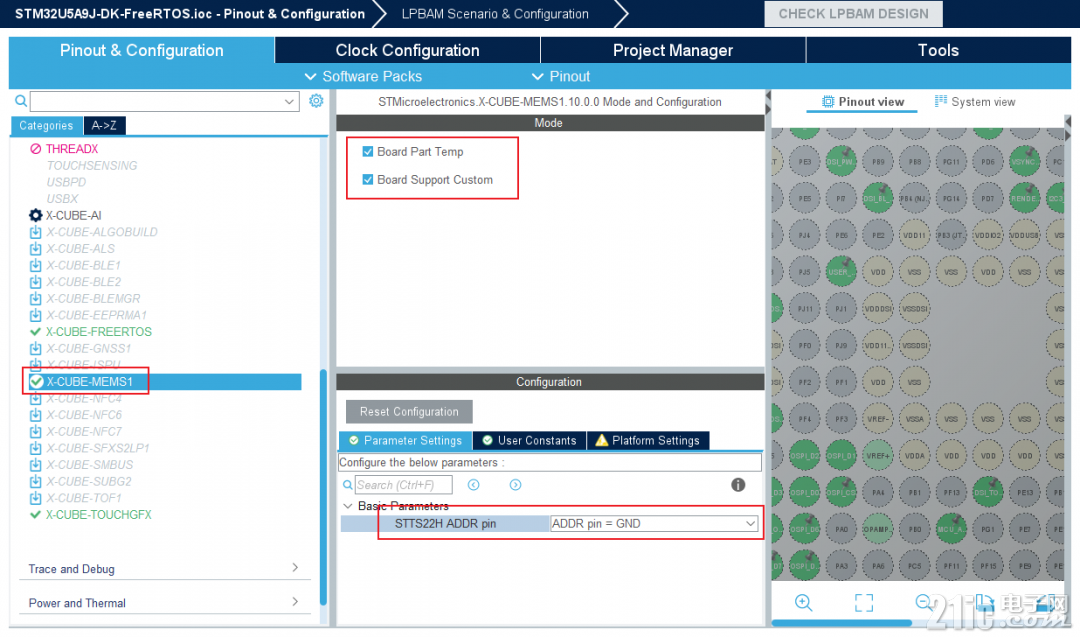This screenshot has width=1080, height=637.
Task: Click the download icon next to X-CUBE-SFXS2LP1
Action: (x=36, y=448)
